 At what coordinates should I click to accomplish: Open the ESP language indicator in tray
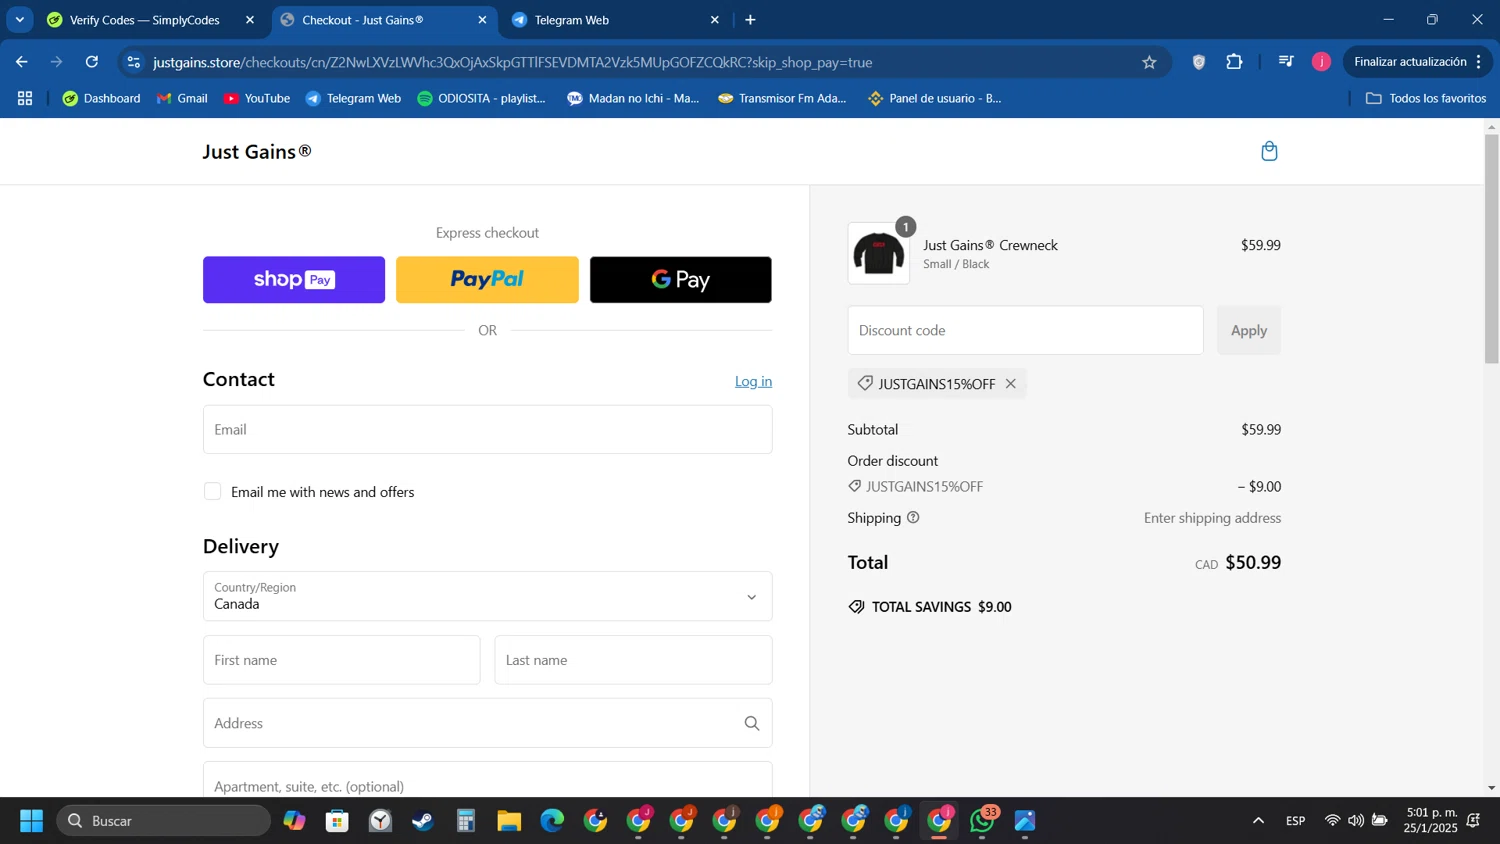click(x=1295, y=821)
